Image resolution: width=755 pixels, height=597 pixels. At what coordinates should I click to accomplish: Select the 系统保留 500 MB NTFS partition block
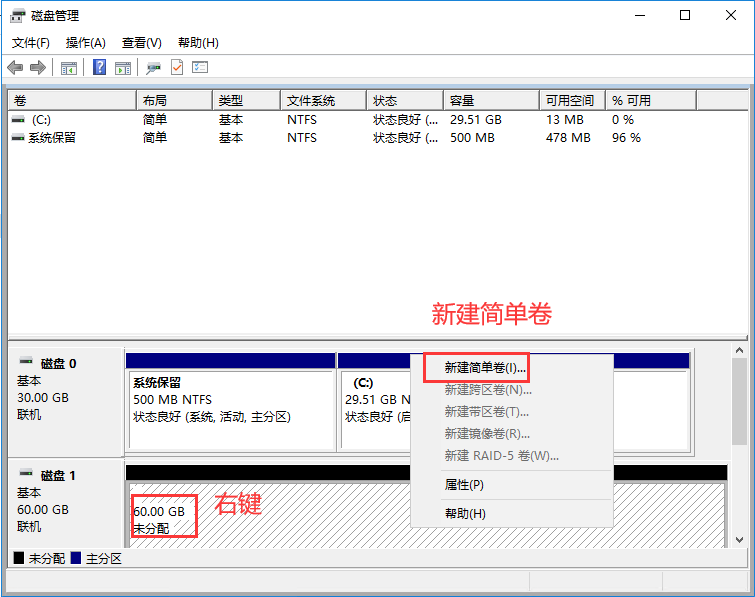231,402
